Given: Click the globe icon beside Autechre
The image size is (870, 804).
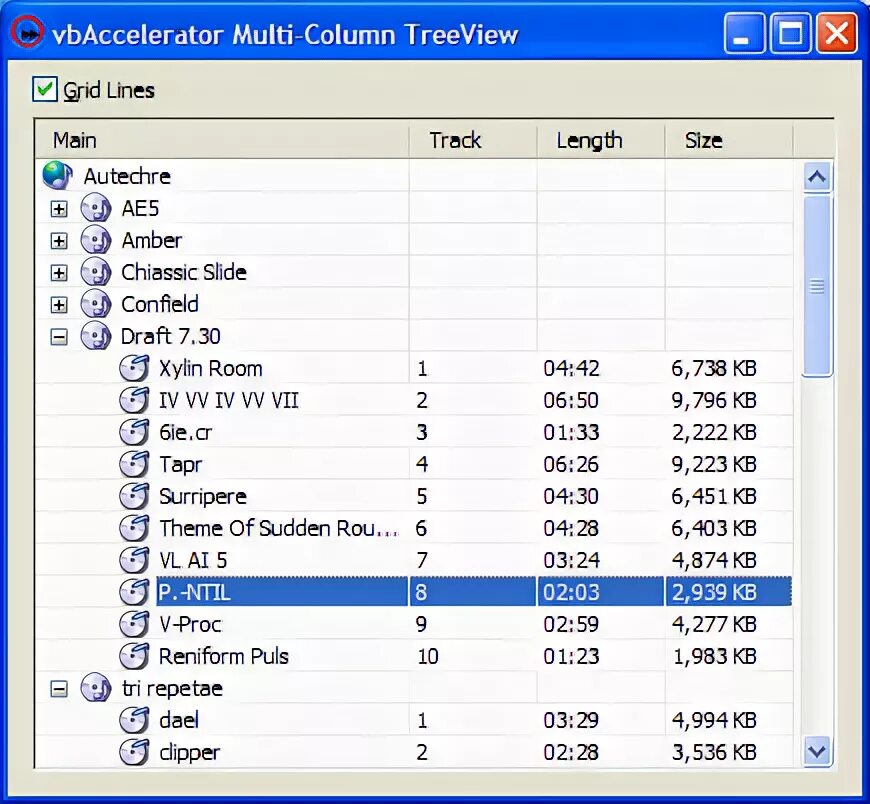Looking at the screenshot, I should [57, 175].
